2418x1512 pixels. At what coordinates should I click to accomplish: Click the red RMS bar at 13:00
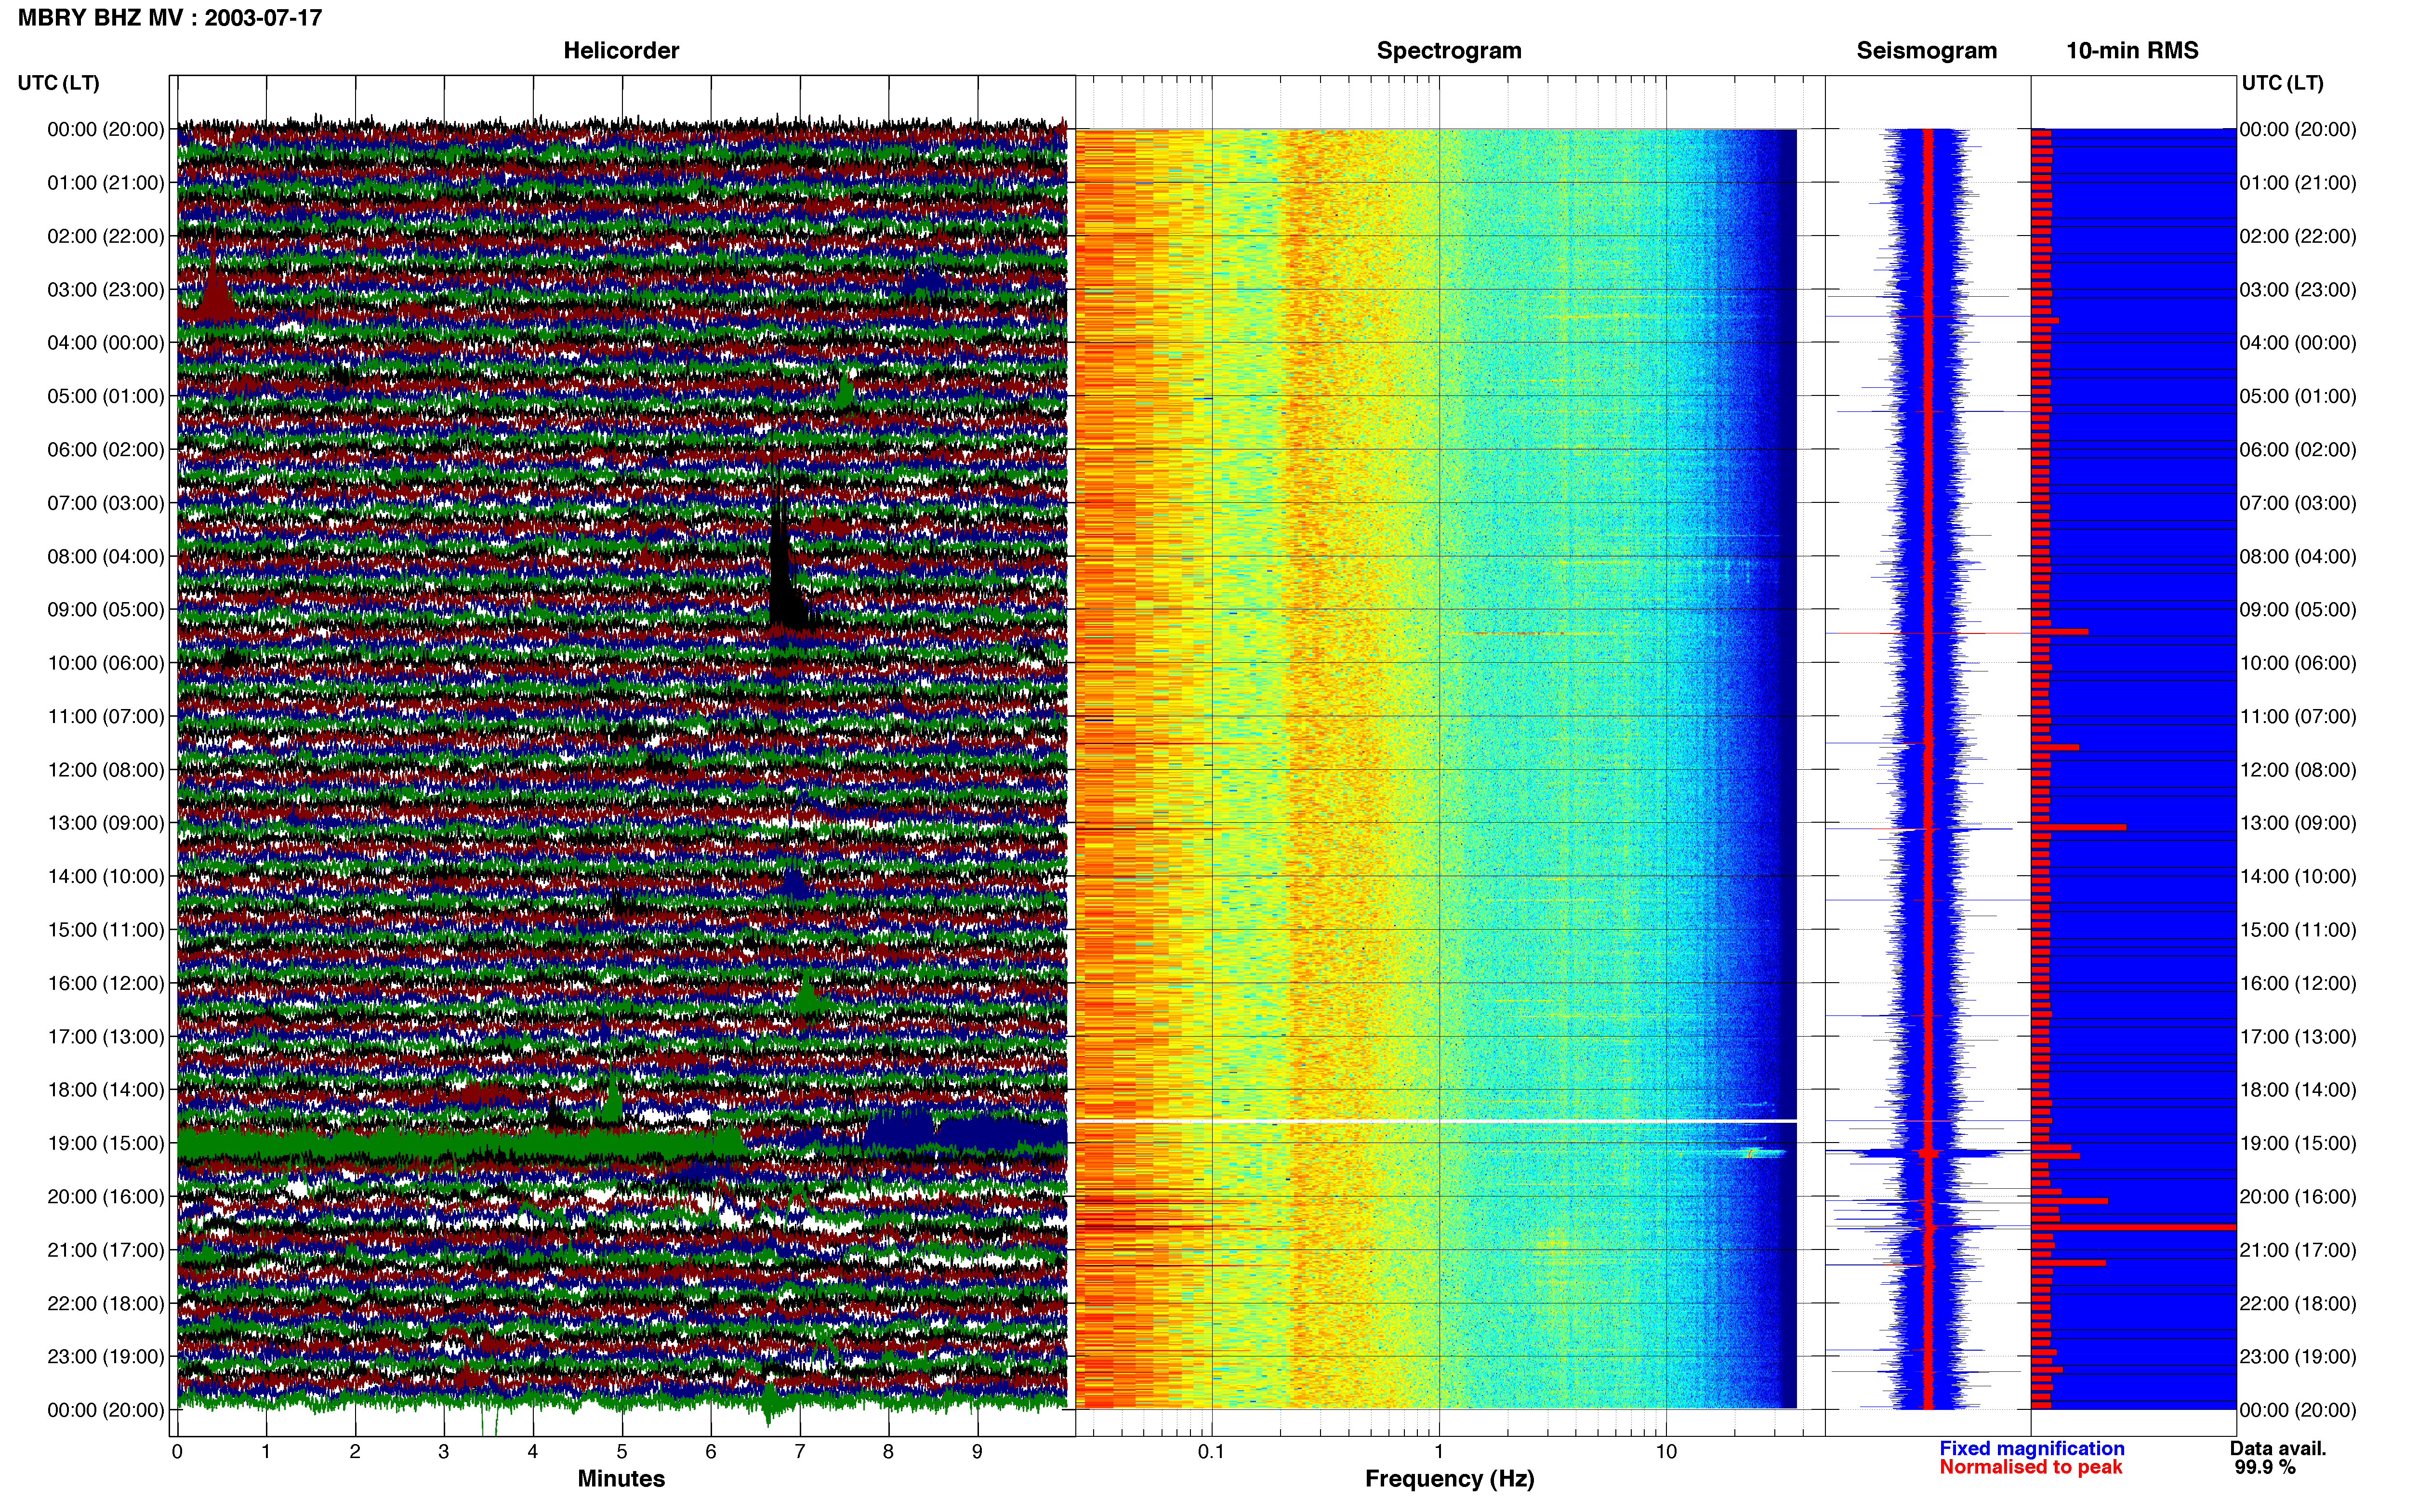pyautogui.click(x=2078, y=827)
